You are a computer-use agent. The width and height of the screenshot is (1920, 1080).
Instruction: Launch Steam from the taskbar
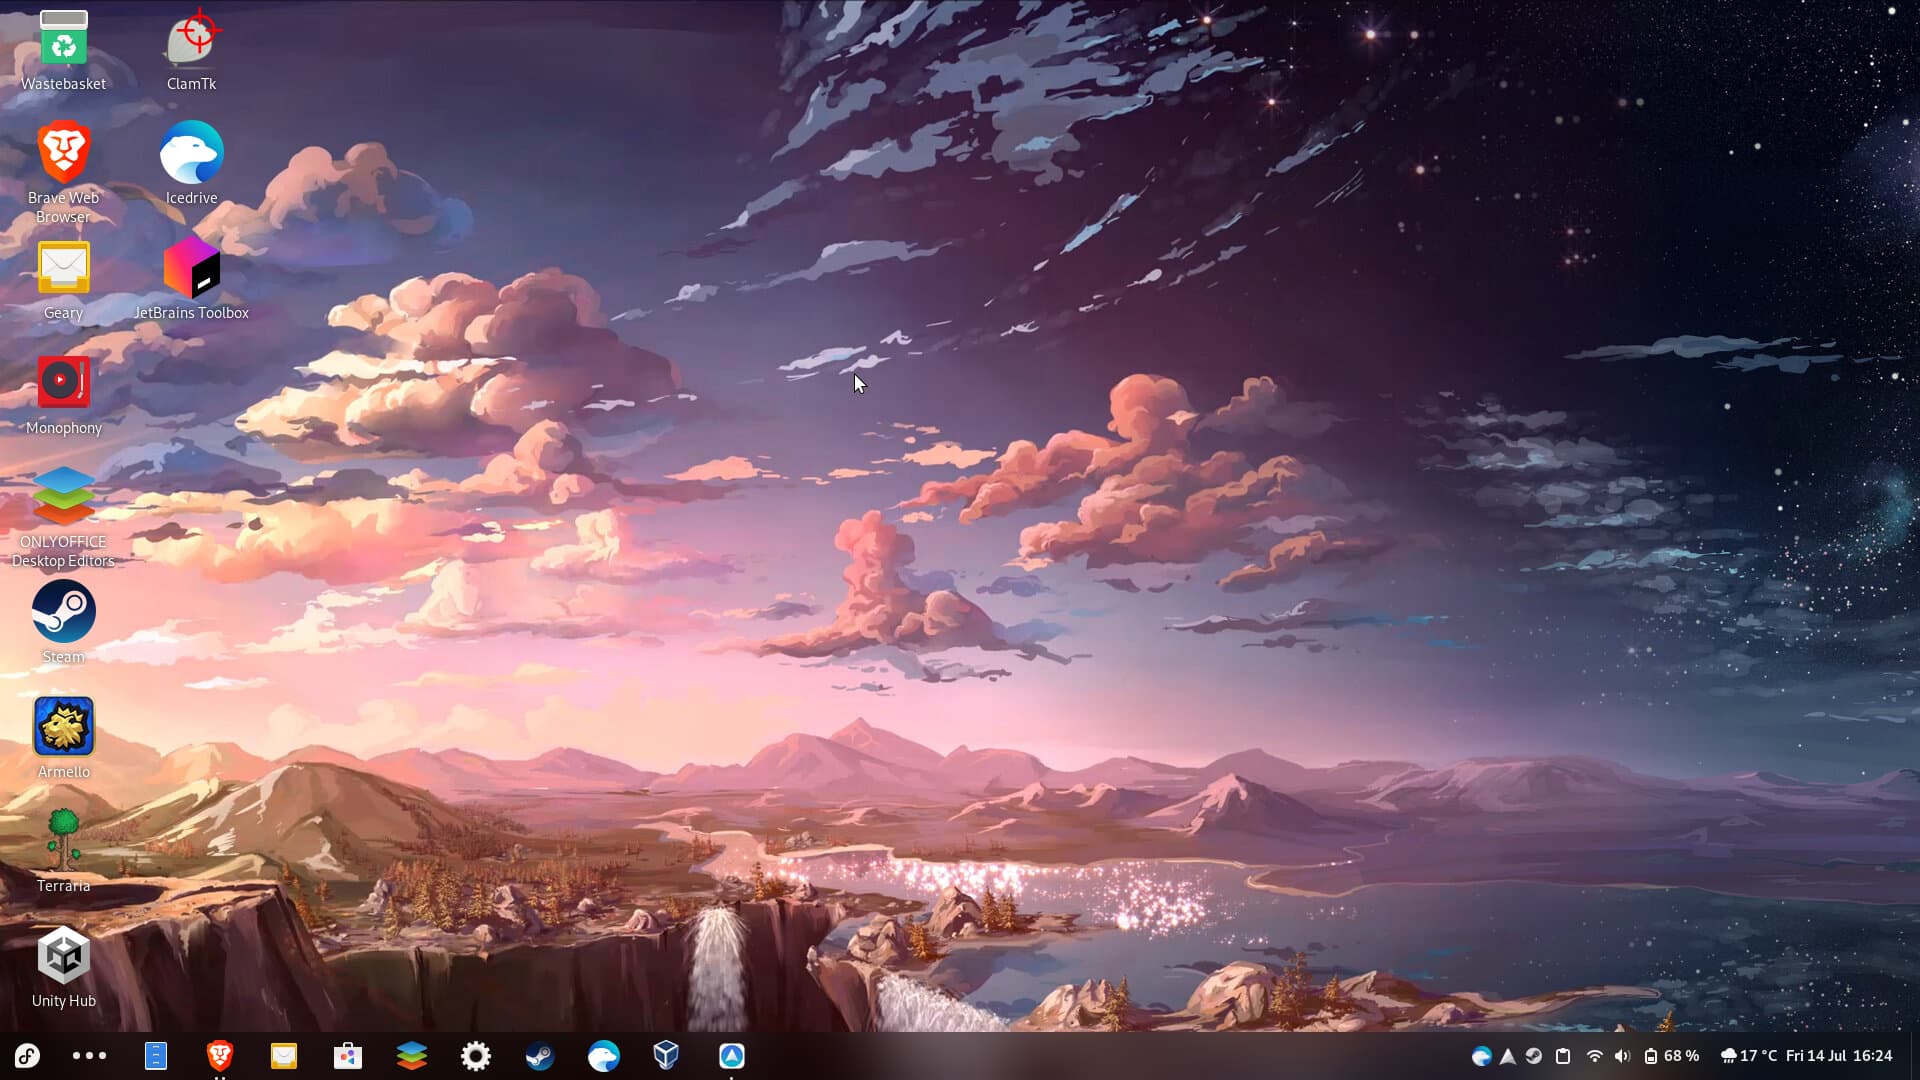click(x=540, y=1056)
